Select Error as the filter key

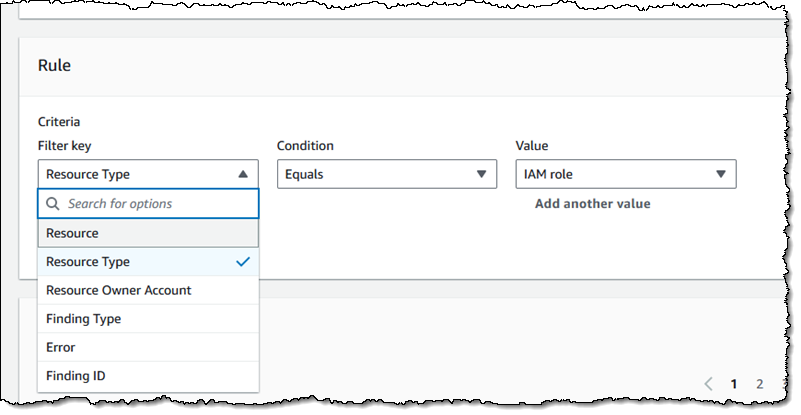coord(148,347)
